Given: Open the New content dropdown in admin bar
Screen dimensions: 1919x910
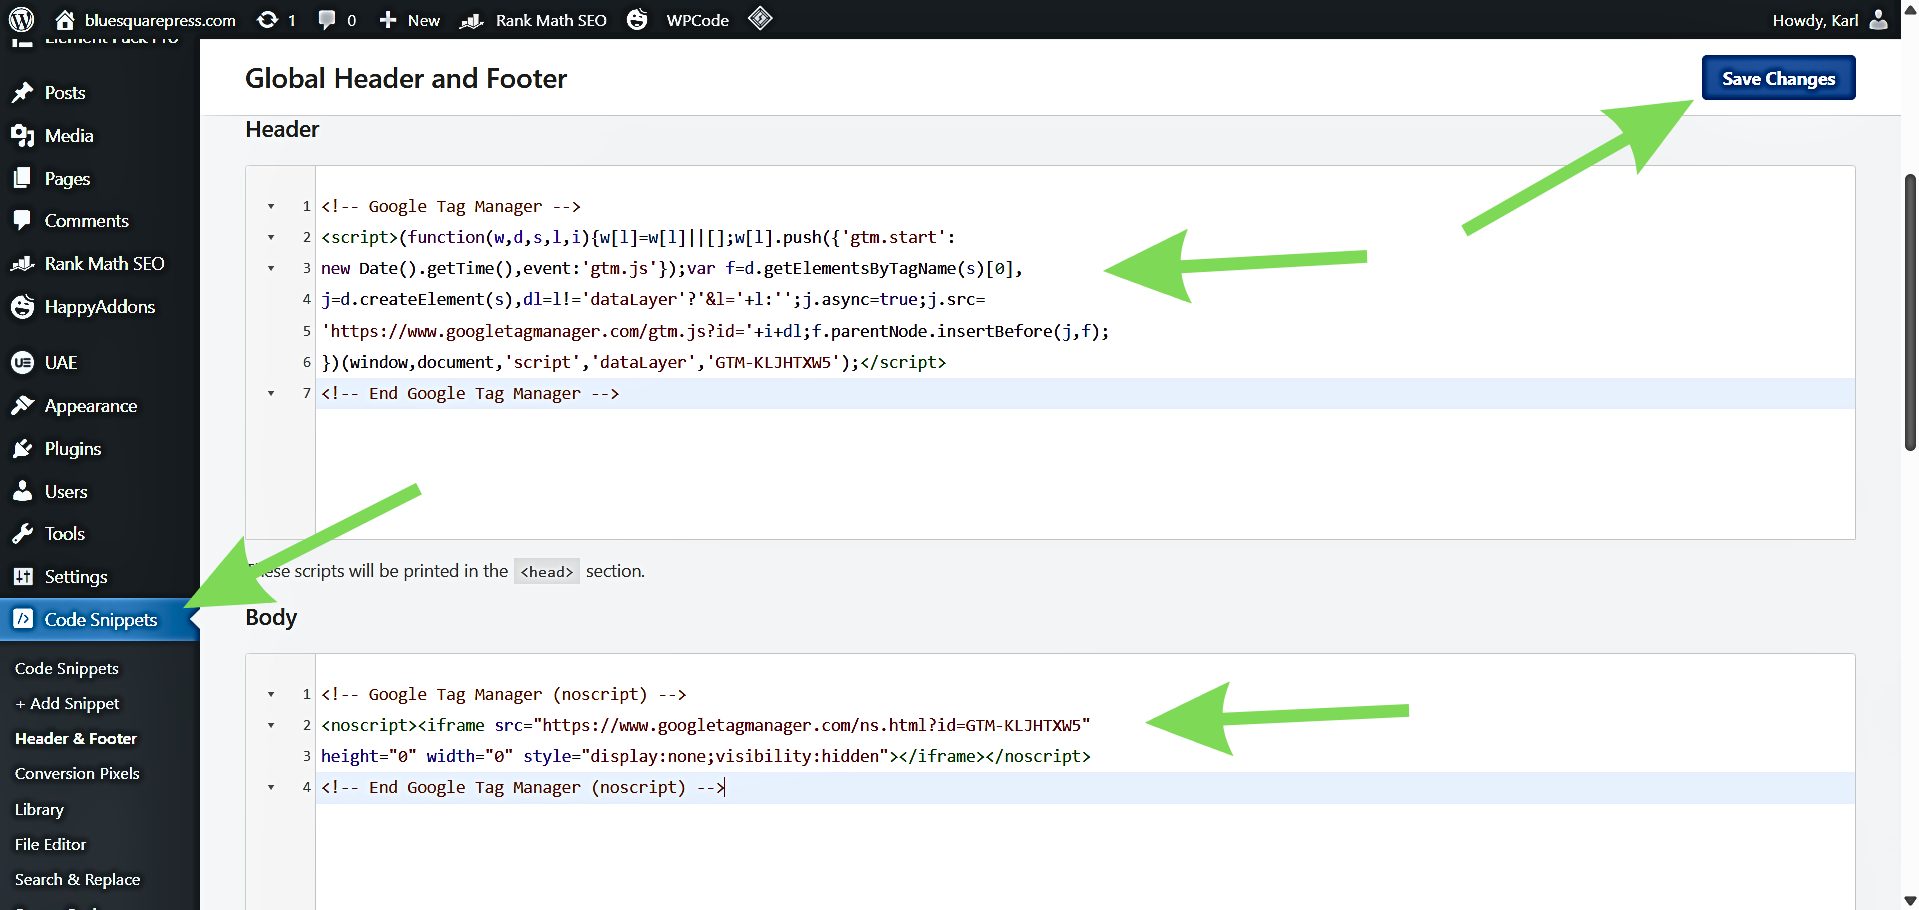Looking at the screenshot, I should click(410, 19).
